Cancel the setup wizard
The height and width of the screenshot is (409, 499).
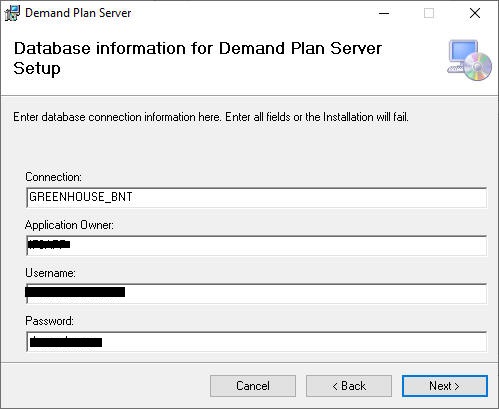(253, 386)
